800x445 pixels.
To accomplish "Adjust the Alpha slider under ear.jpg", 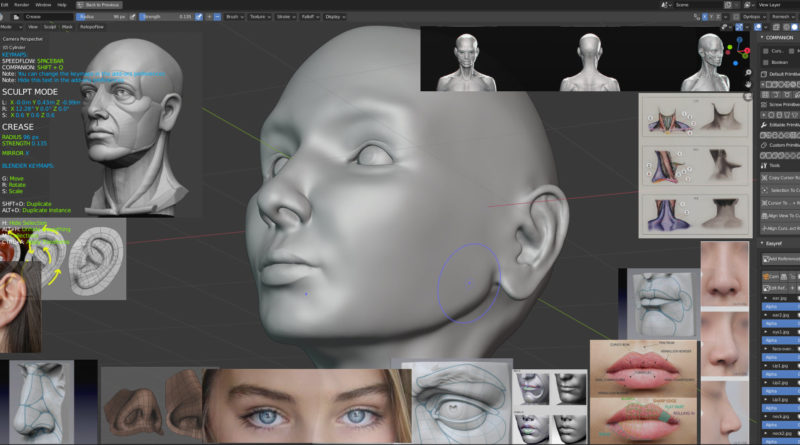I will tap(781, 307).
